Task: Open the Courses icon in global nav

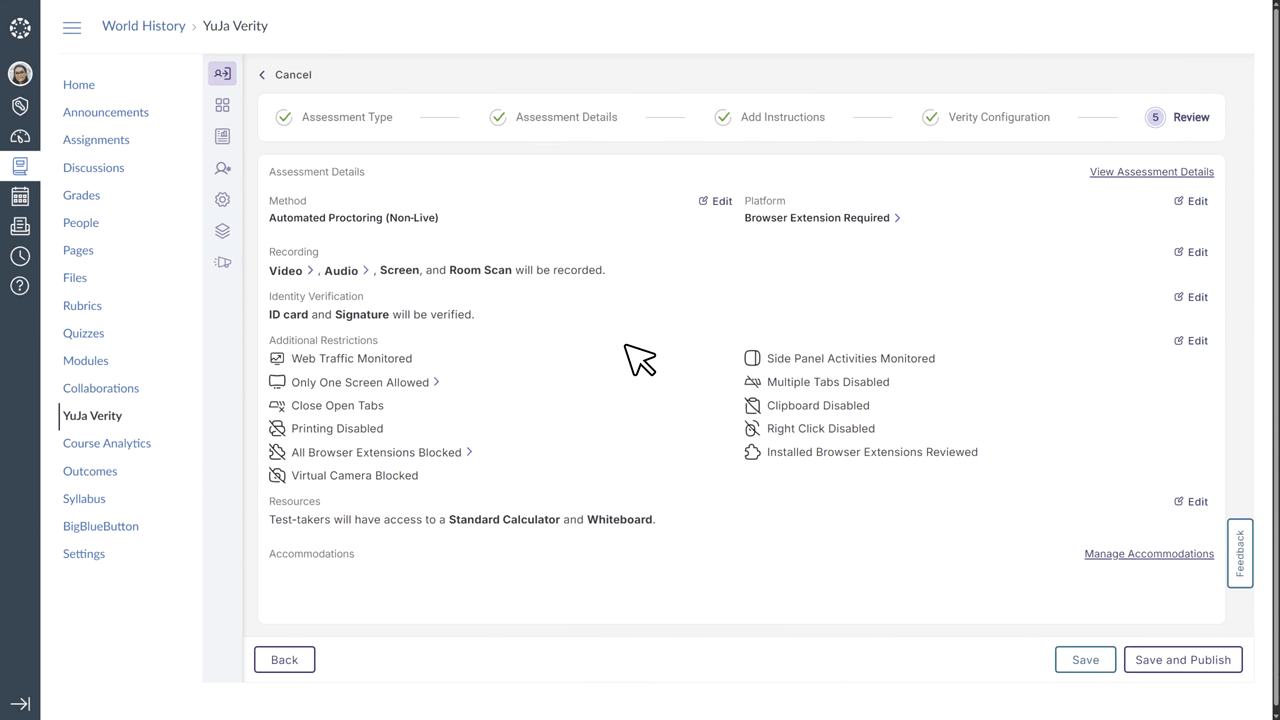Action: pos(20,167)
